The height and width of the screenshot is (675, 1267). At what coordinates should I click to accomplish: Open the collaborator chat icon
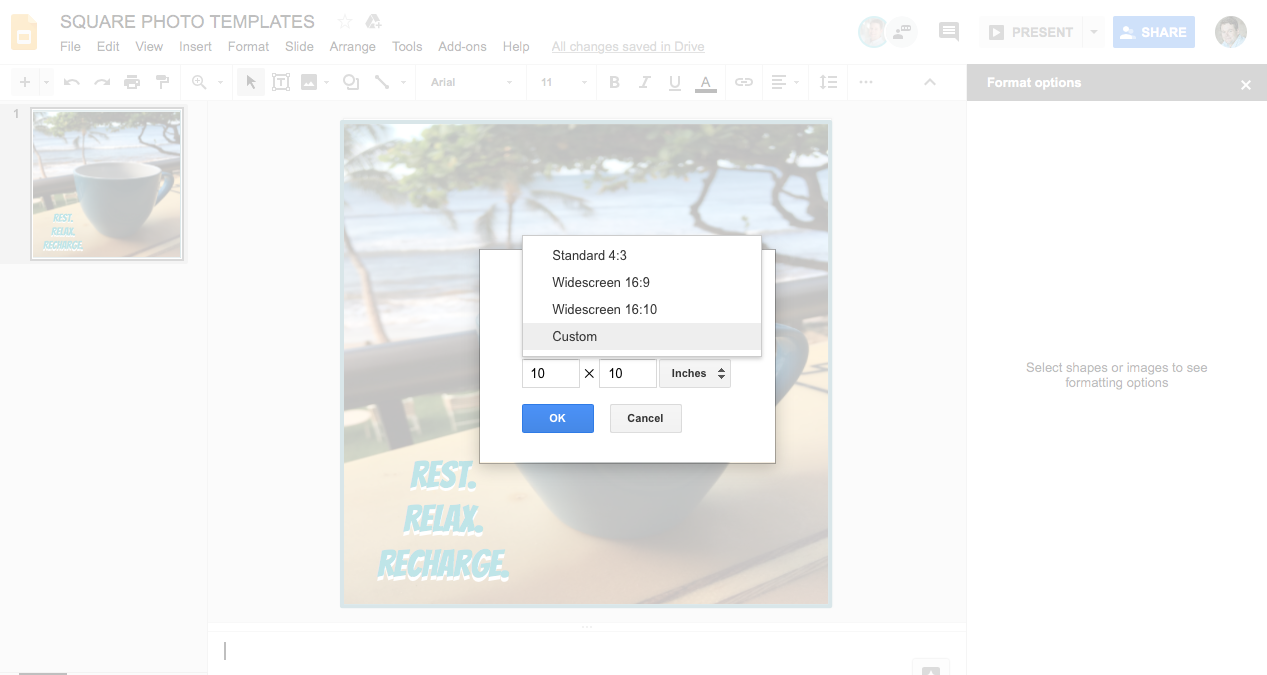[x=903, y=32]
